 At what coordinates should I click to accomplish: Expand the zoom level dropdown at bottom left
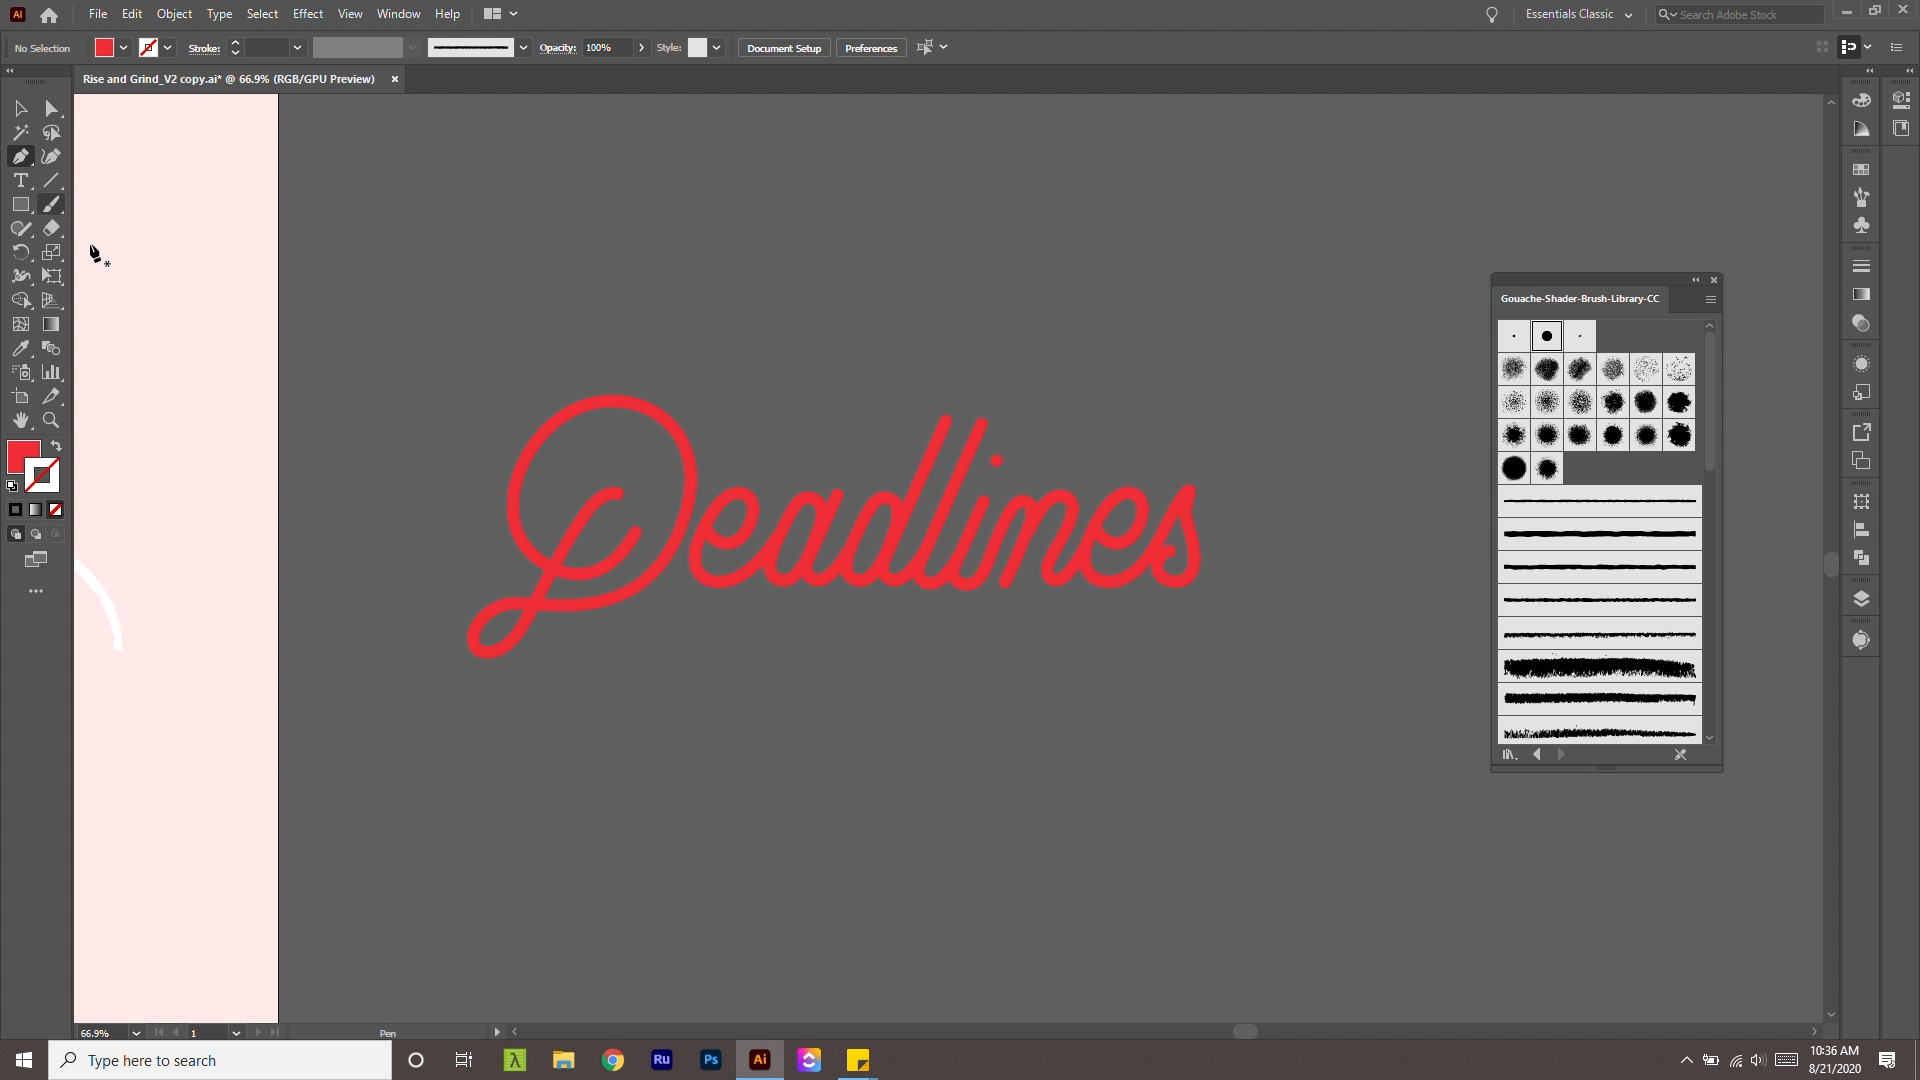coord(136,1033)
